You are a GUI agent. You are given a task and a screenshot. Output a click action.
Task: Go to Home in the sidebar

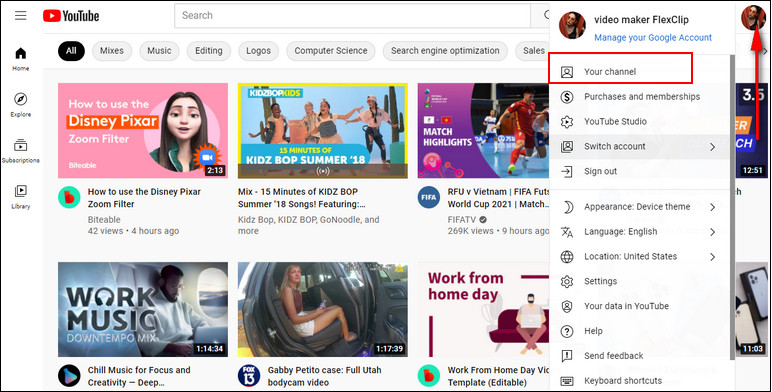click(x=21, y=59)
